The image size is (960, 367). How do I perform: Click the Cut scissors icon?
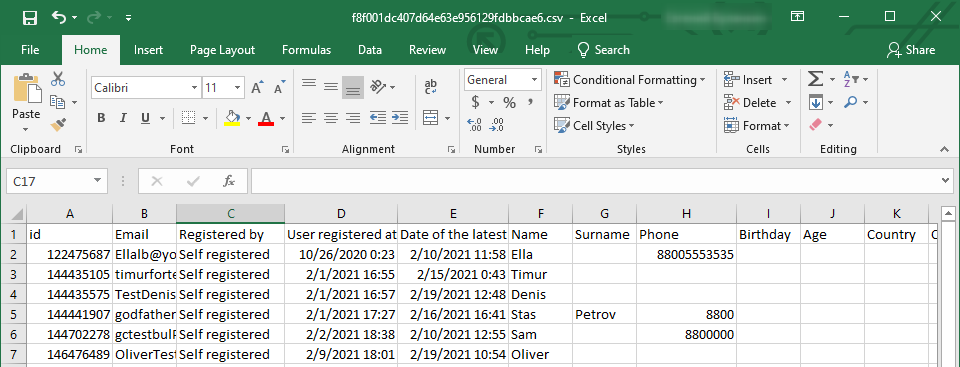[x=58, y=79]
